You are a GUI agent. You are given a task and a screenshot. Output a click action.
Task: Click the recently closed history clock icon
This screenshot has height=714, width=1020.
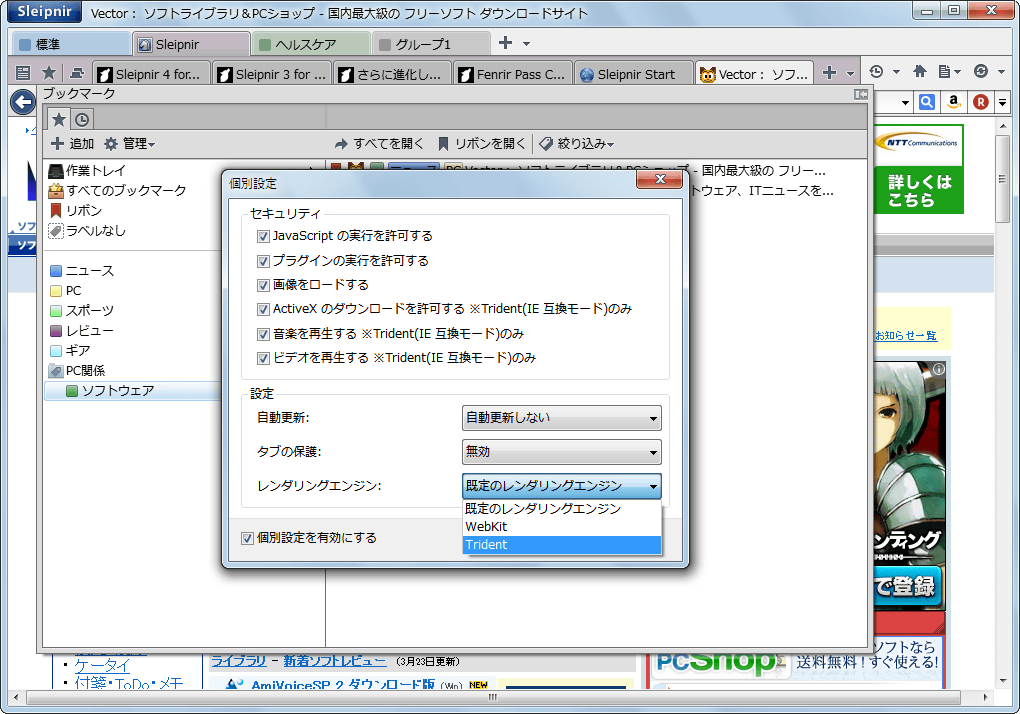pyautogui.click(x=876, y=72)
